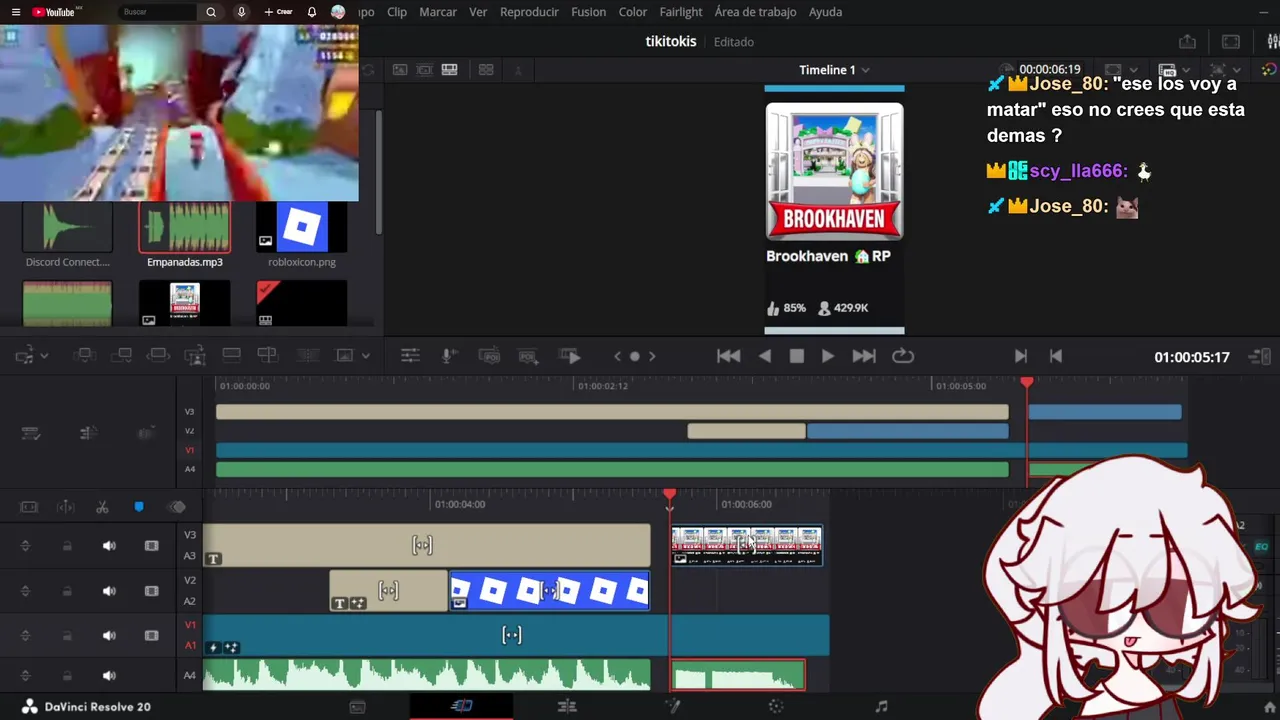
Task: Toggle loop playback
Action: 903,356
